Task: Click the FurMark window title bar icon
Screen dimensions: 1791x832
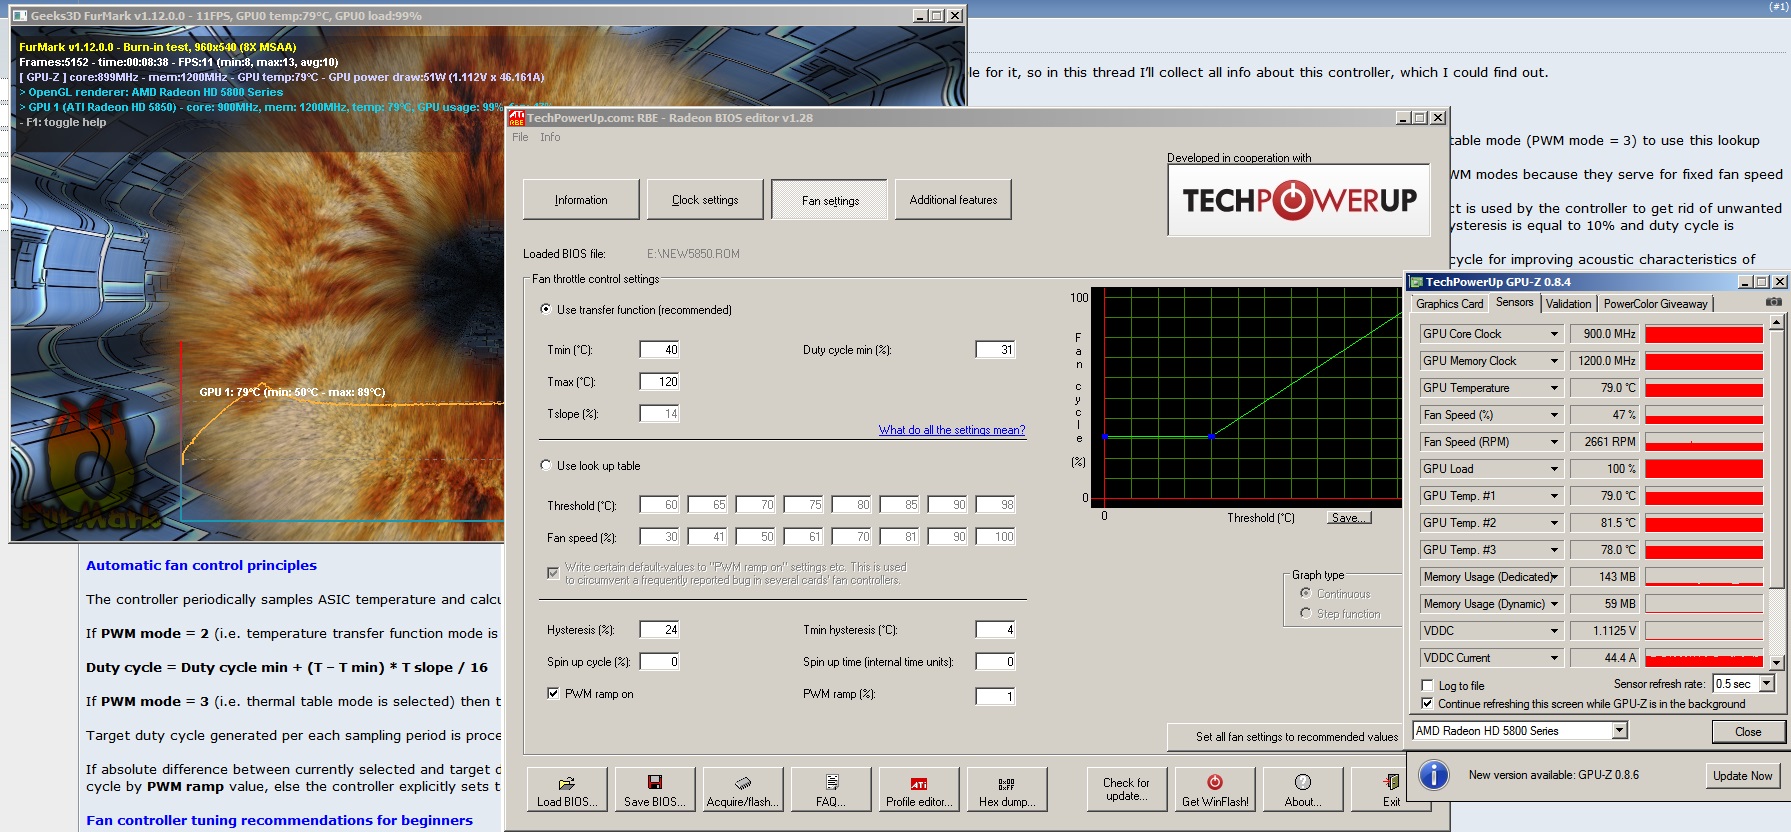Action: (x=20, y=16)
